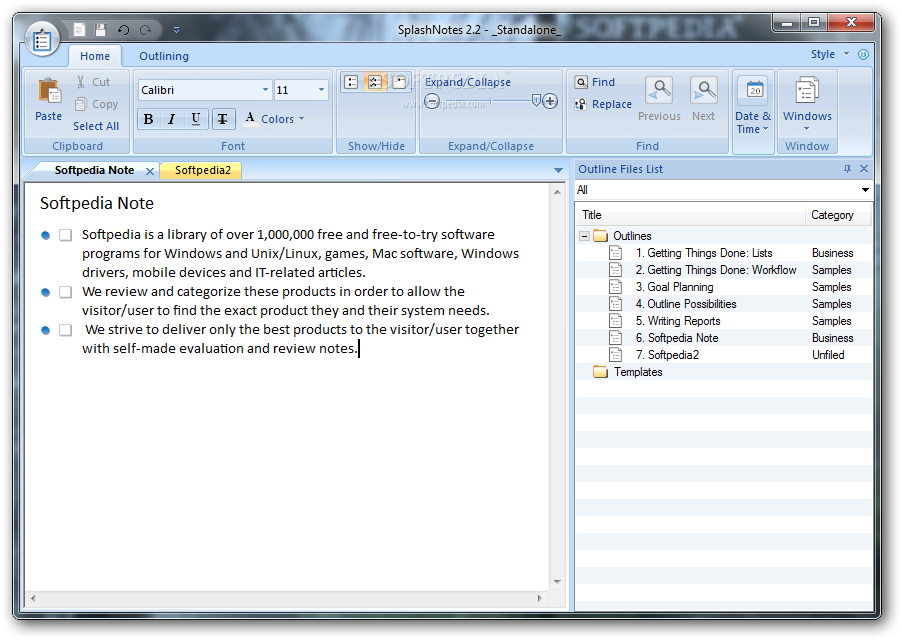Viewport: 902px width, 640px height.
Task: Collapse outline with the minus button
Action: (431, 101)
